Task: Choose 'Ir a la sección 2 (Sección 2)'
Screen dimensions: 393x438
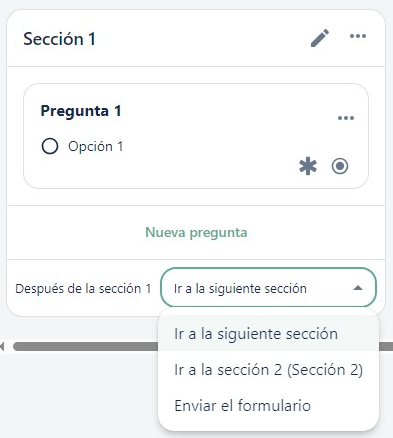Action: pos(268,370)
